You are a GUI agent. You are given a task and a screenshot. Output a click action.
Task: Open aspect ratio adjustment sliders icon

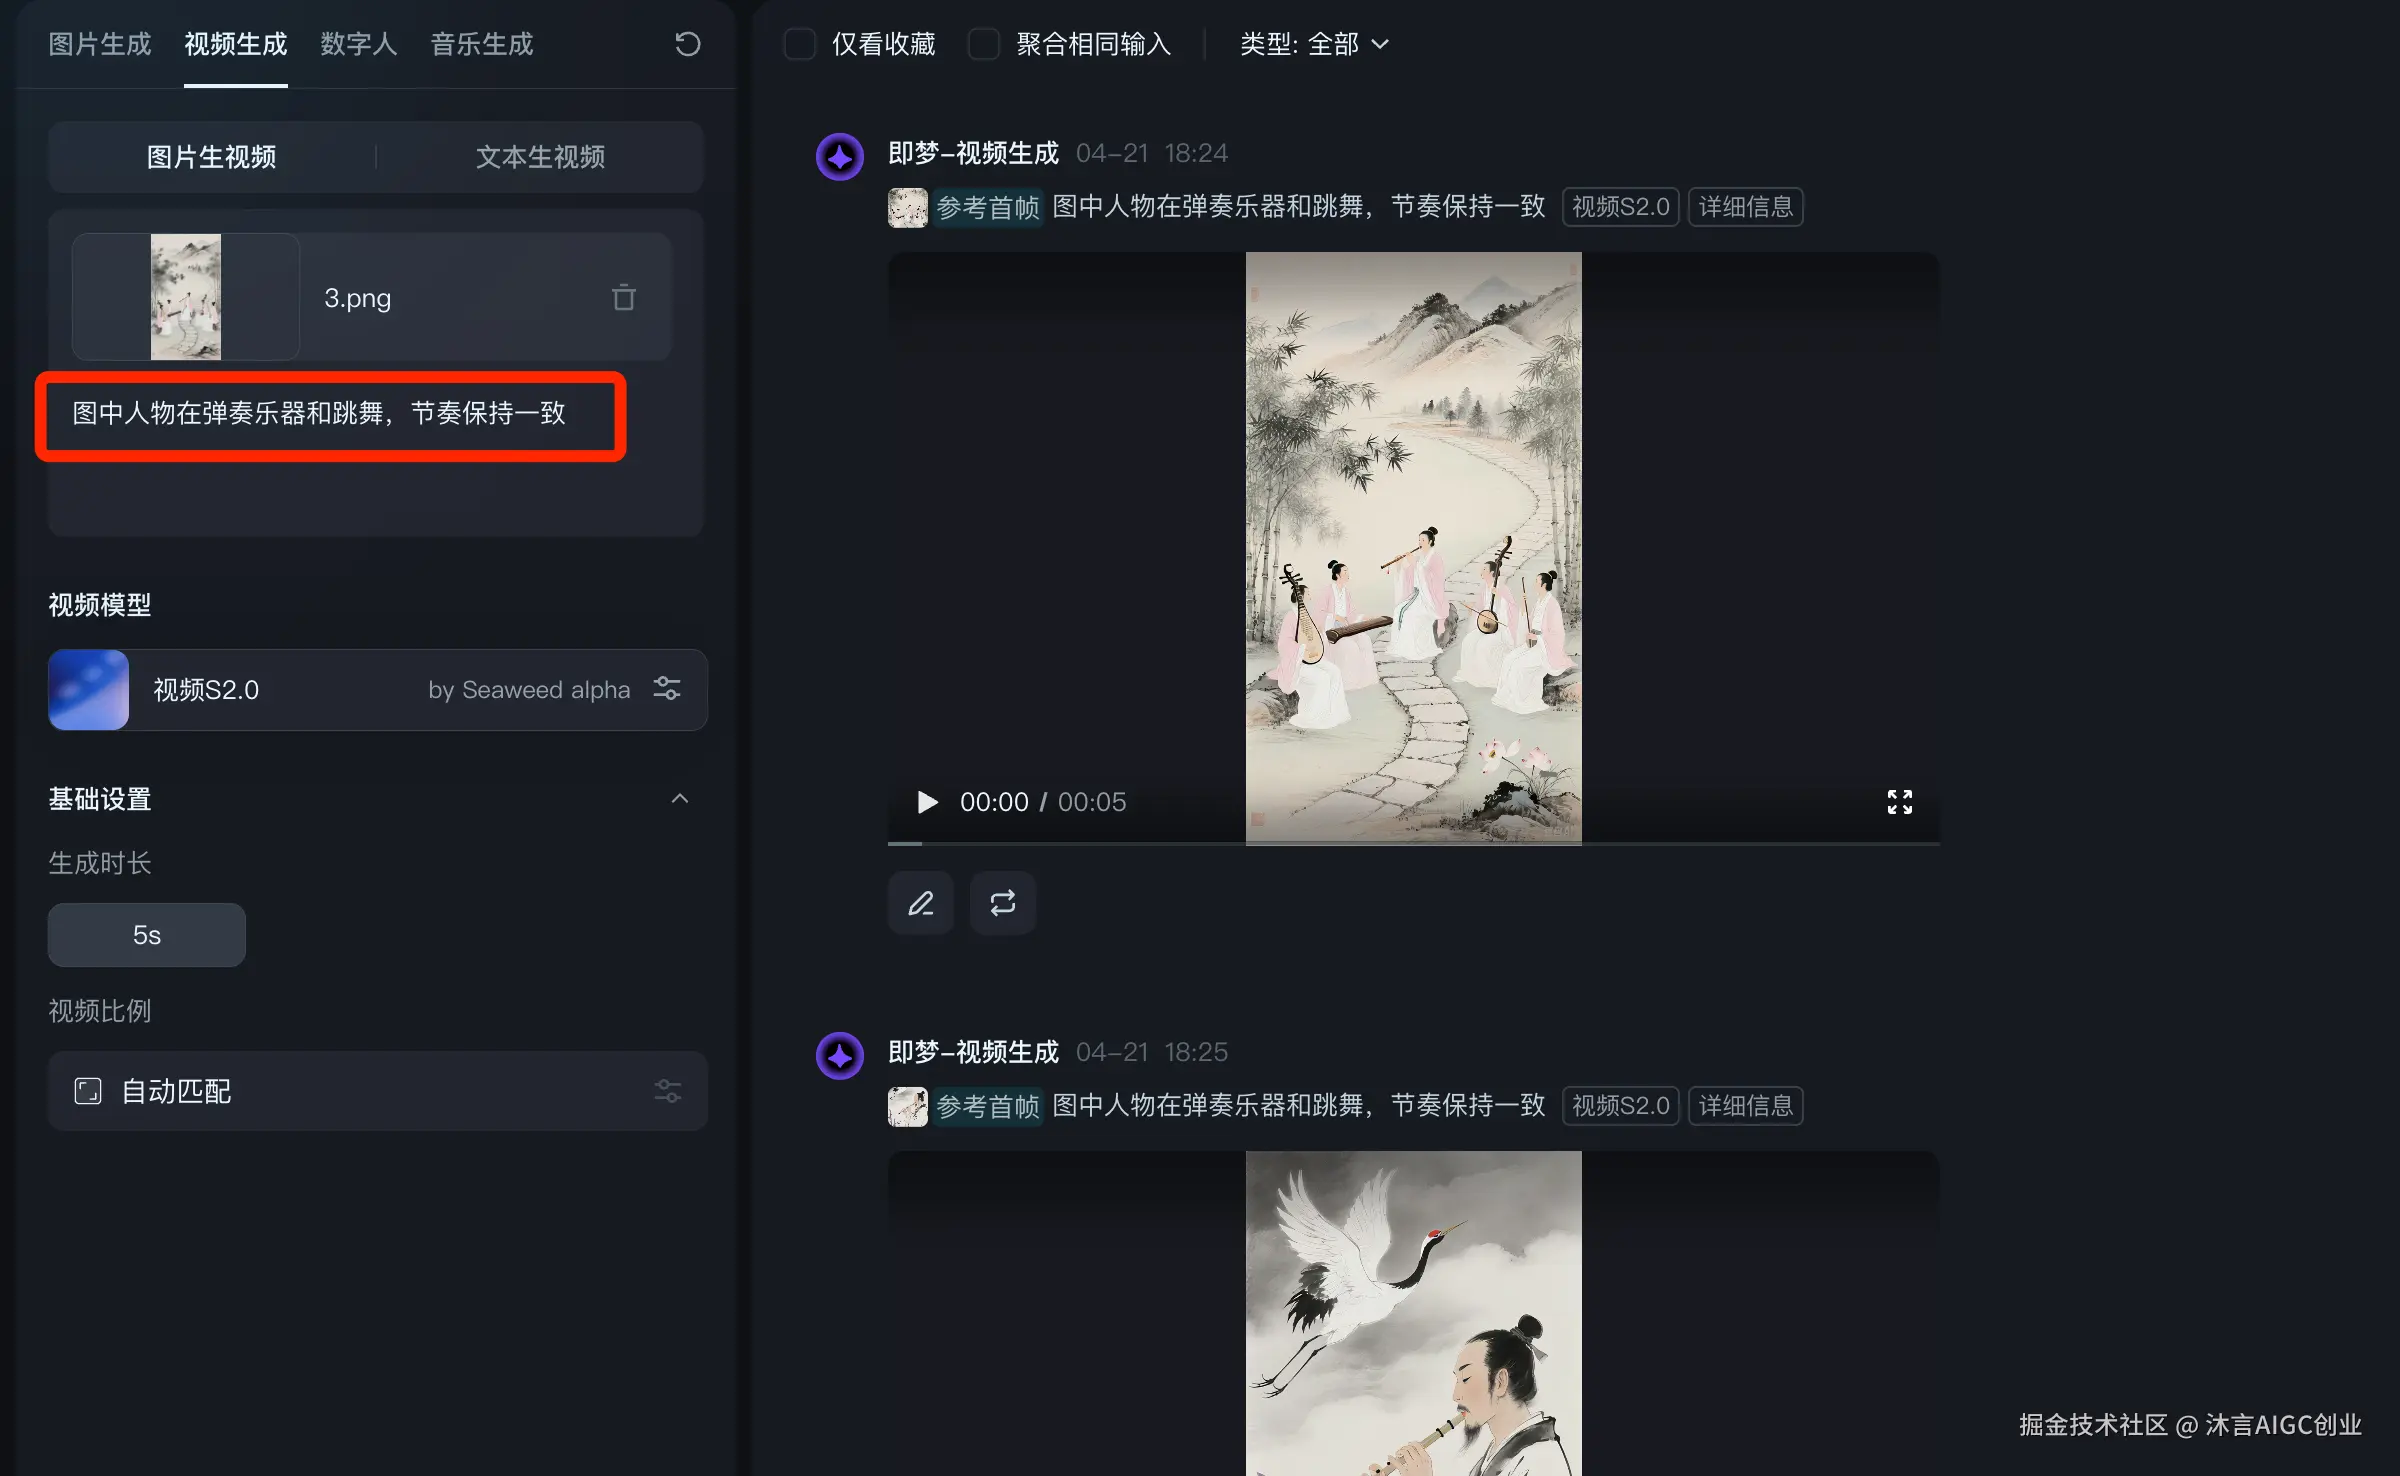667,1091
